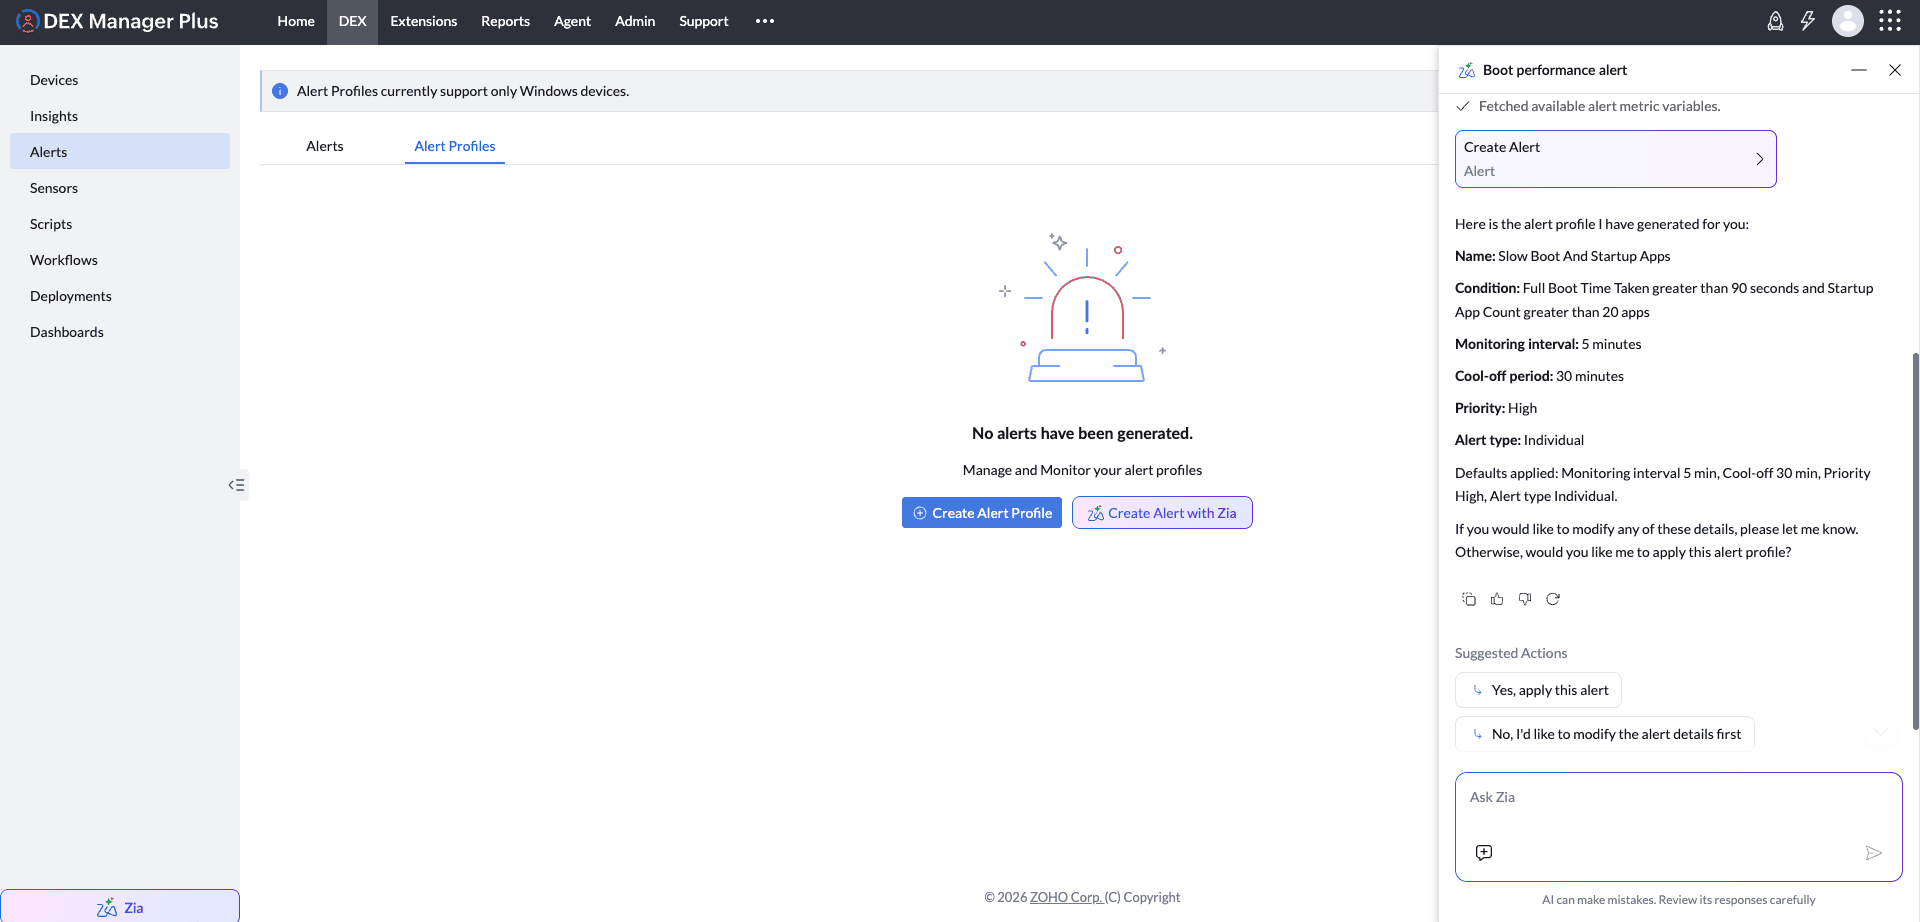Jump to latest message in chat
This screenshot has height=922, width=1920.
tap(1880, 733)
